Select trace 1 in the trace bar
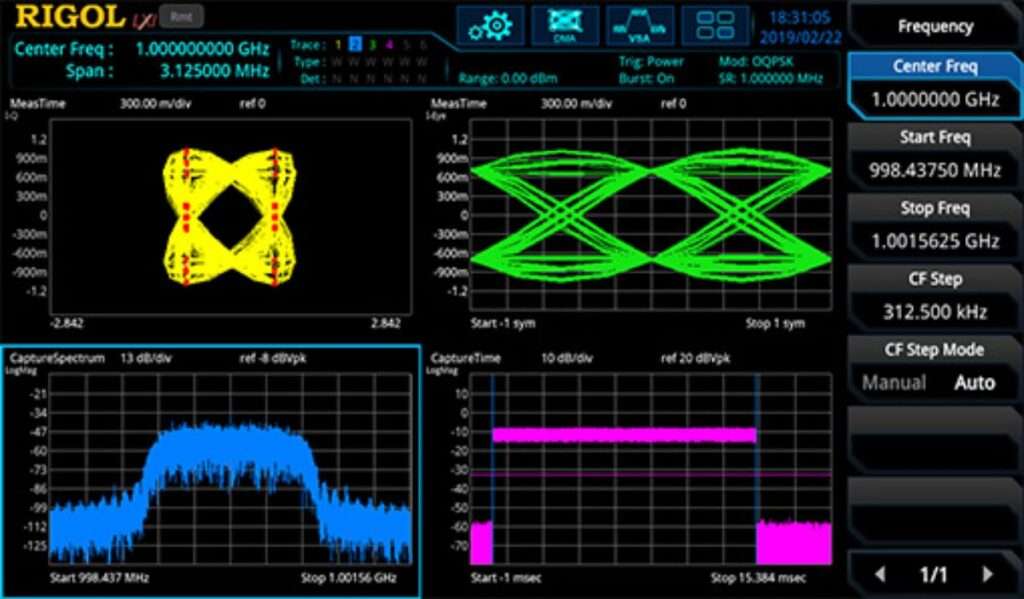Image resolution: width=1024 pixels, height=599 pixels. point(338,45)
